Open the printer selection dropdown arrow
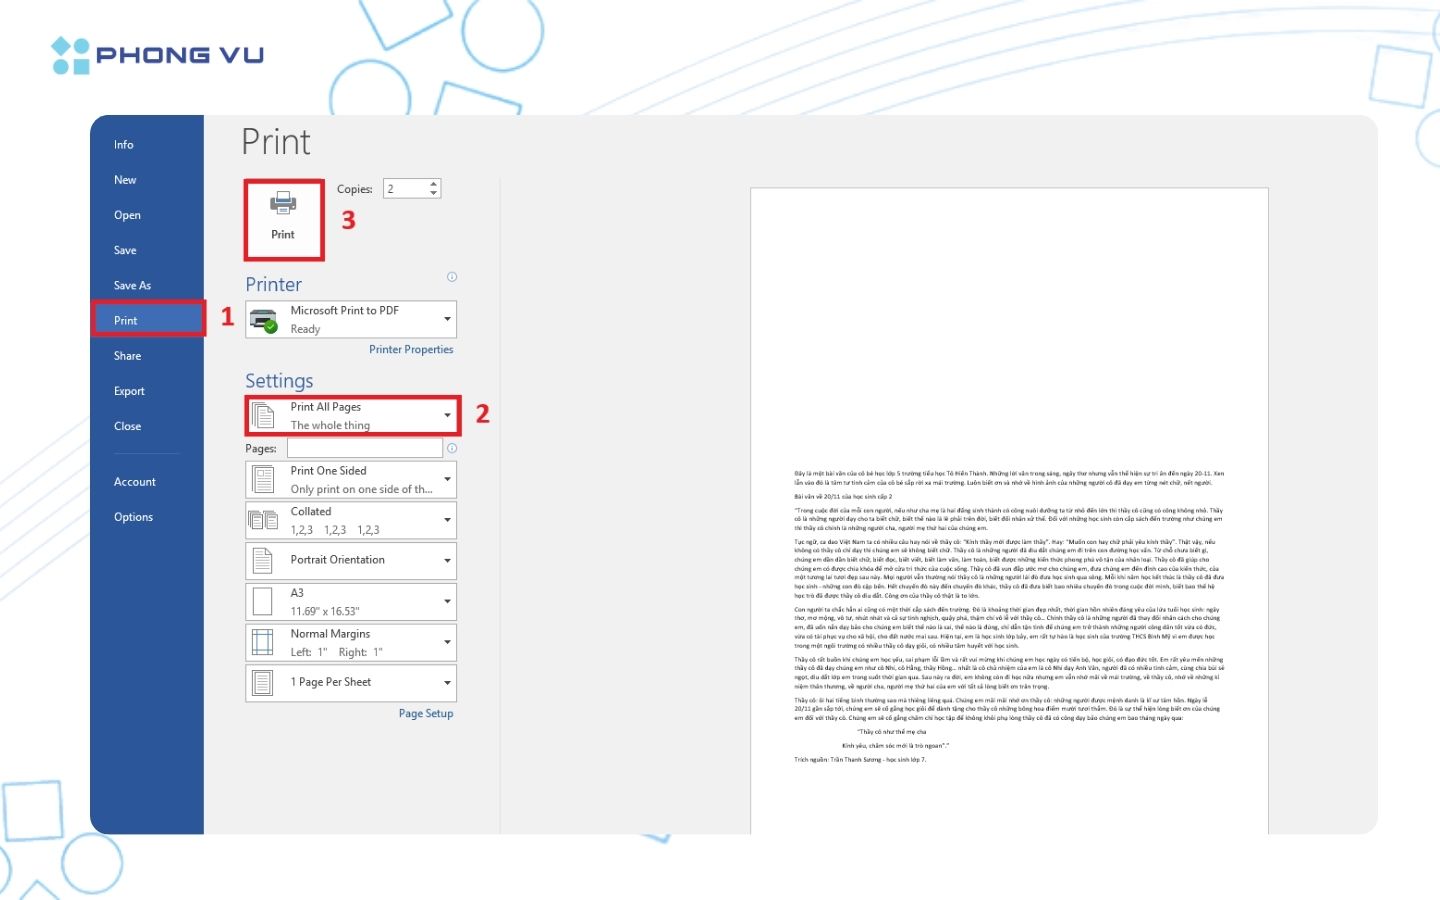The width and height of the screenshot is (1440, 900). pyautogui.click(x=447, y=320)
